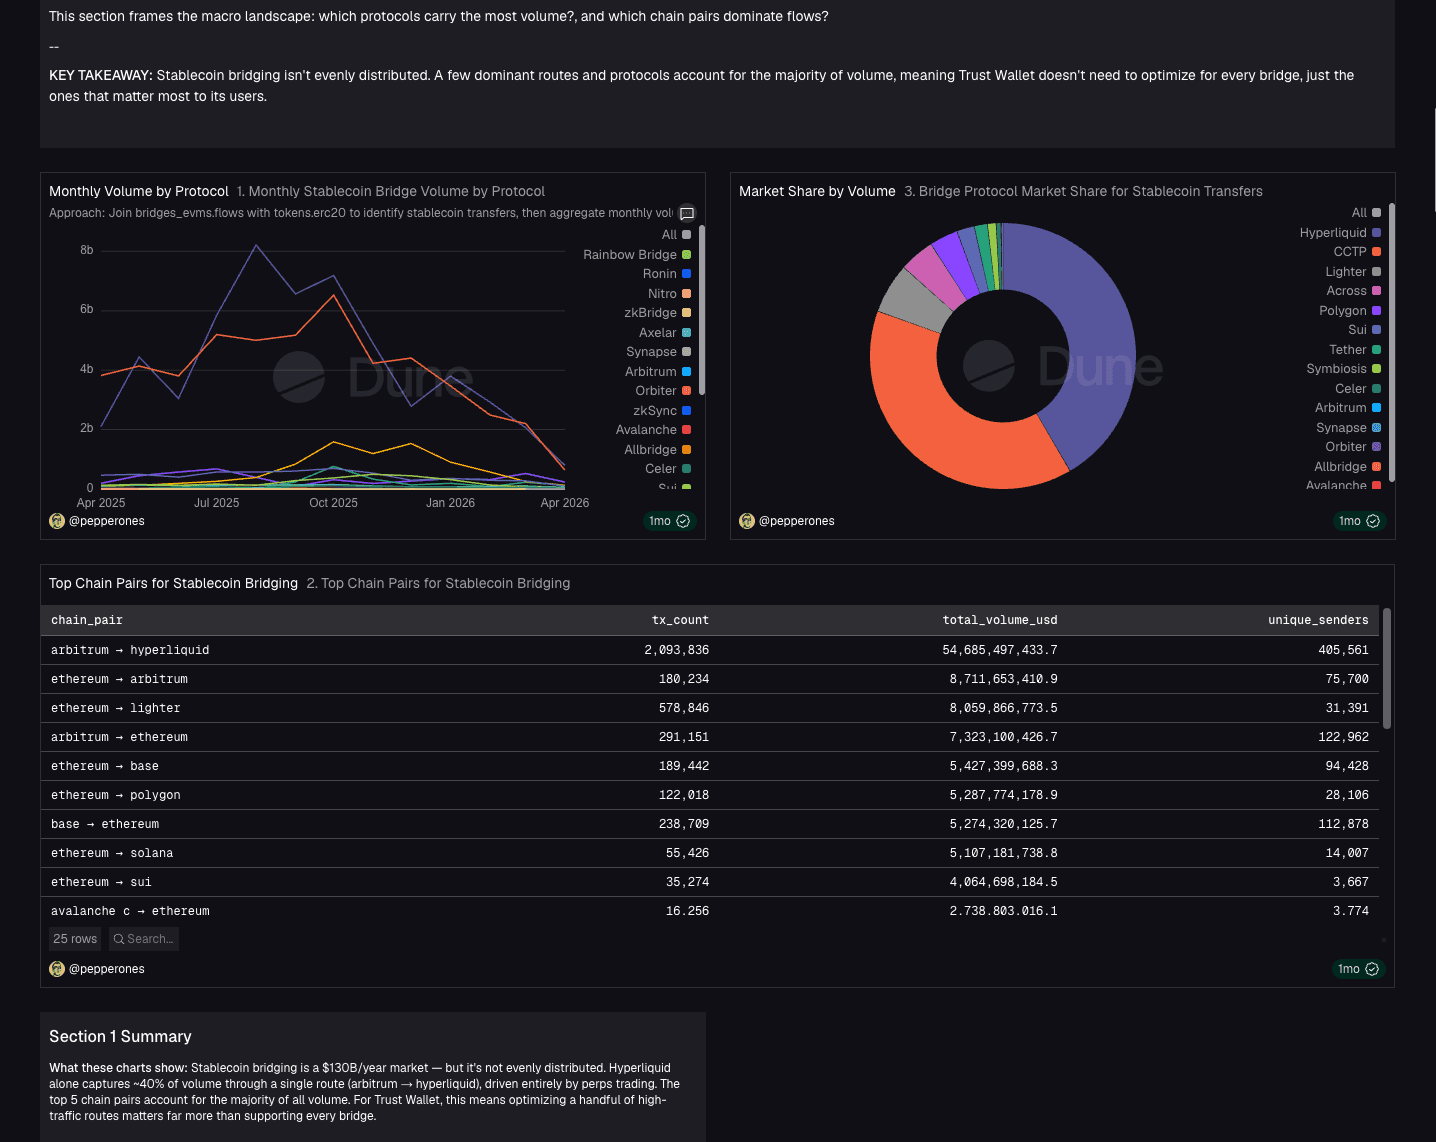Open the Market Share by Volume title link
Screen dimensions: 1436x1142
click(817, 191)
